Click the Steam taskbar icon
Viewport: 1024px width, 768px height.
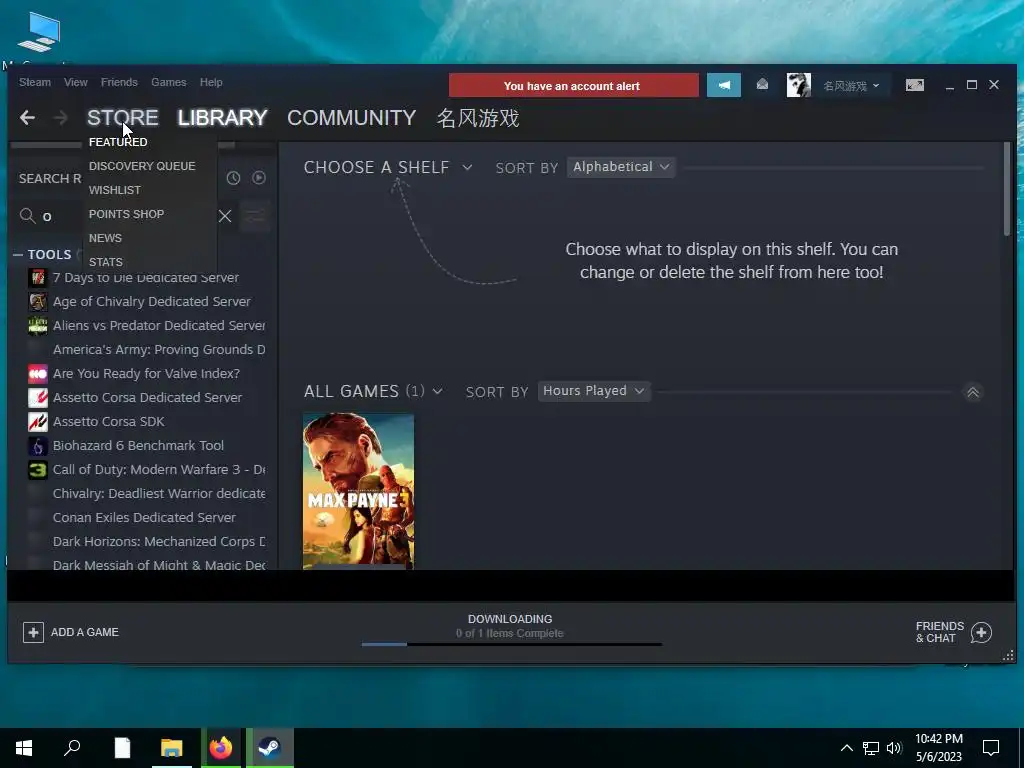tap(269, 748)
